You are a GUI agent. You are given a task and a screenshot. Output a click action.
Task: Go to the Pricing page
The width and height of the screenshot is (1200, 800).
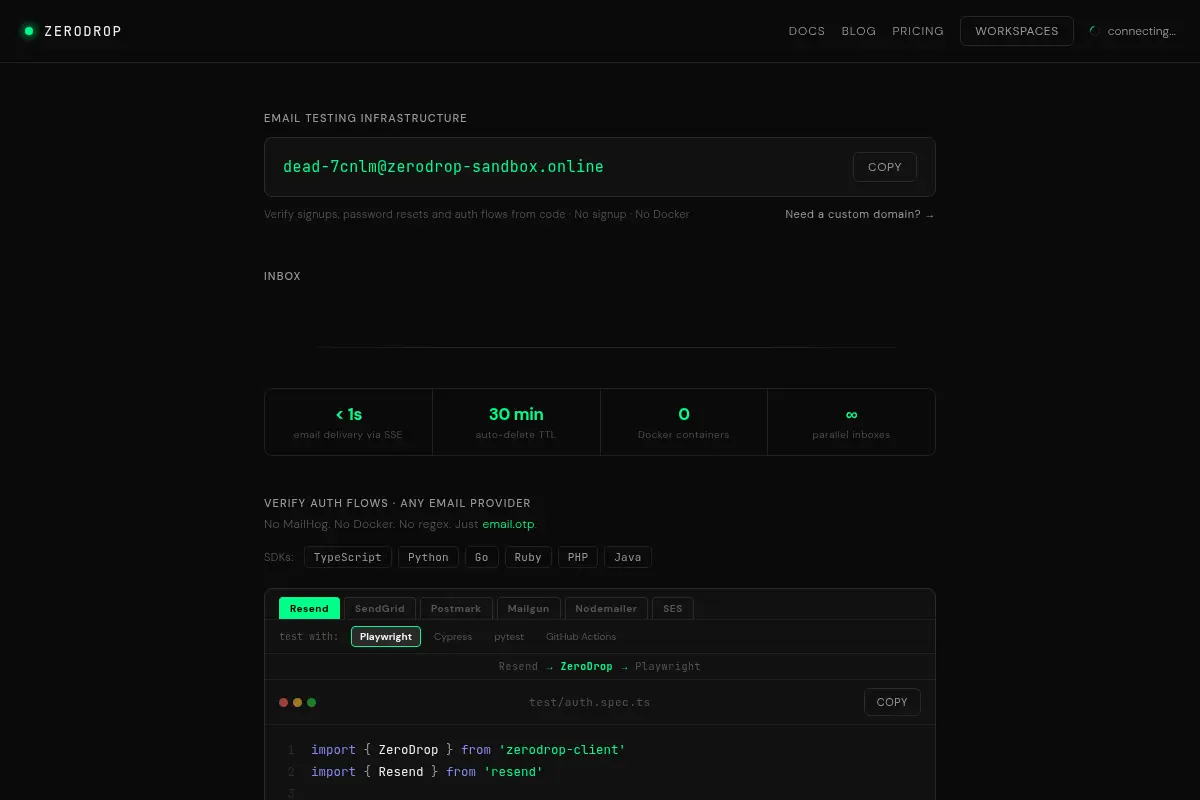pos(918,31)
